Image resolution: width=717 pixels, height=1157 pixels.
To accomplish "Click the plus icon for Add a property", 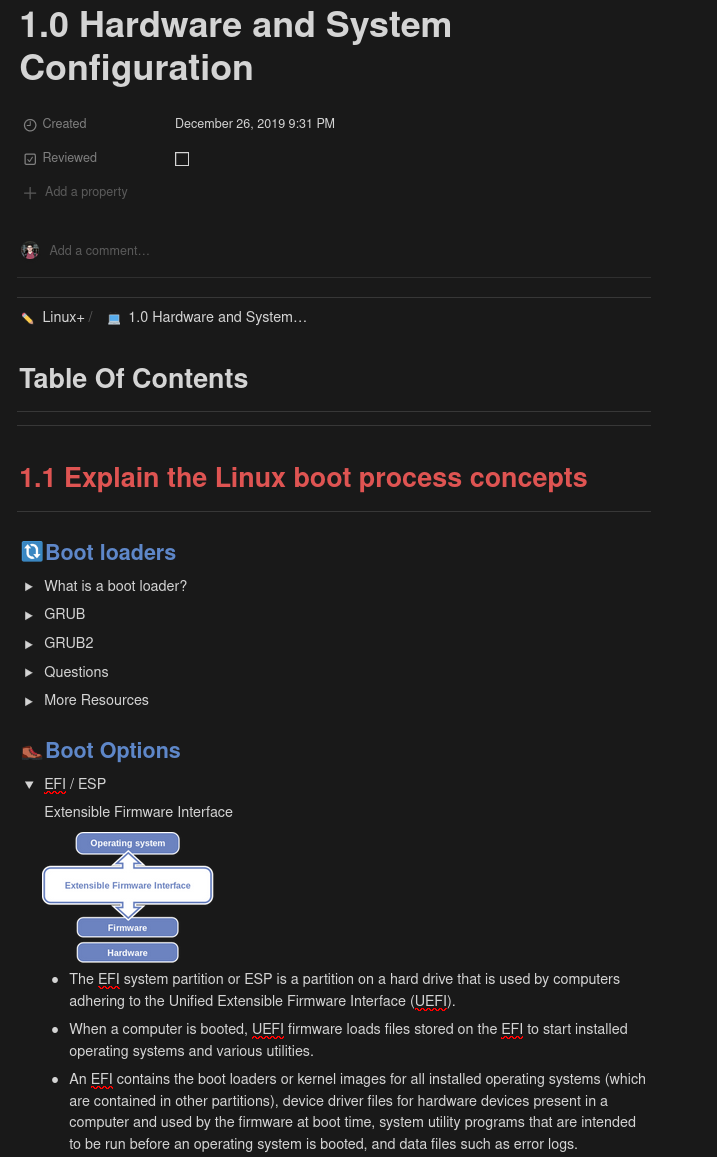I will [30, 192].
